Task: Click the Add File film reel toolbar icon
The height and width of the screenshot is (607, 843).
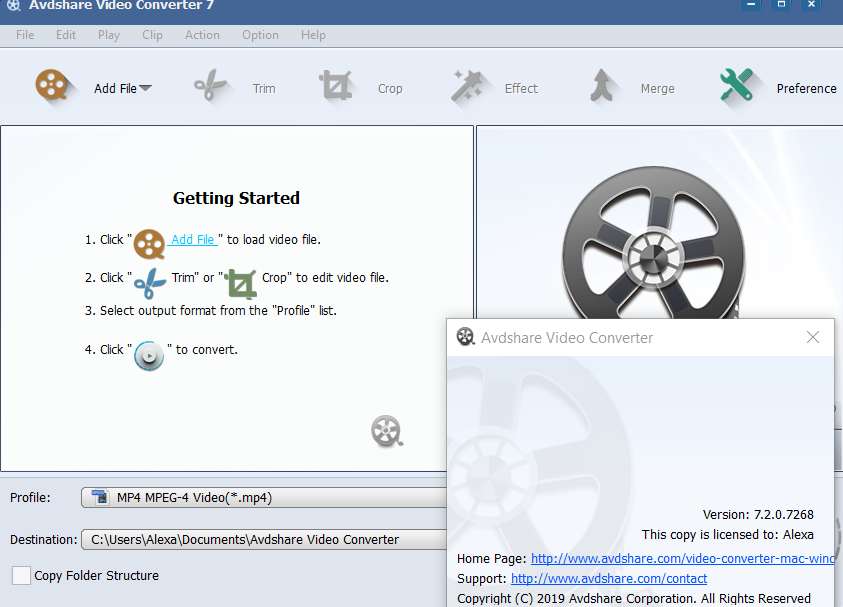Action: click(x=52, y=85)
